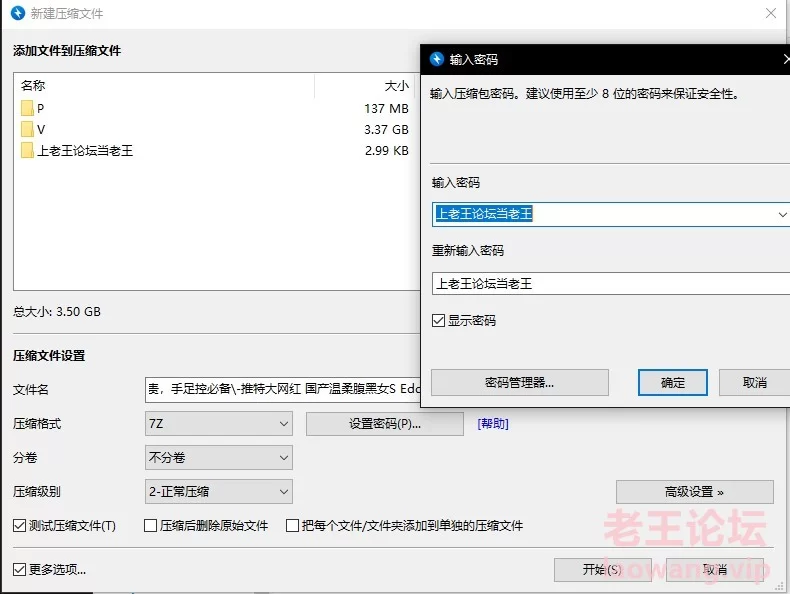
Task: Expand the password history dropdown arrow
Action: pyautogui.click(x=782, y=215)
